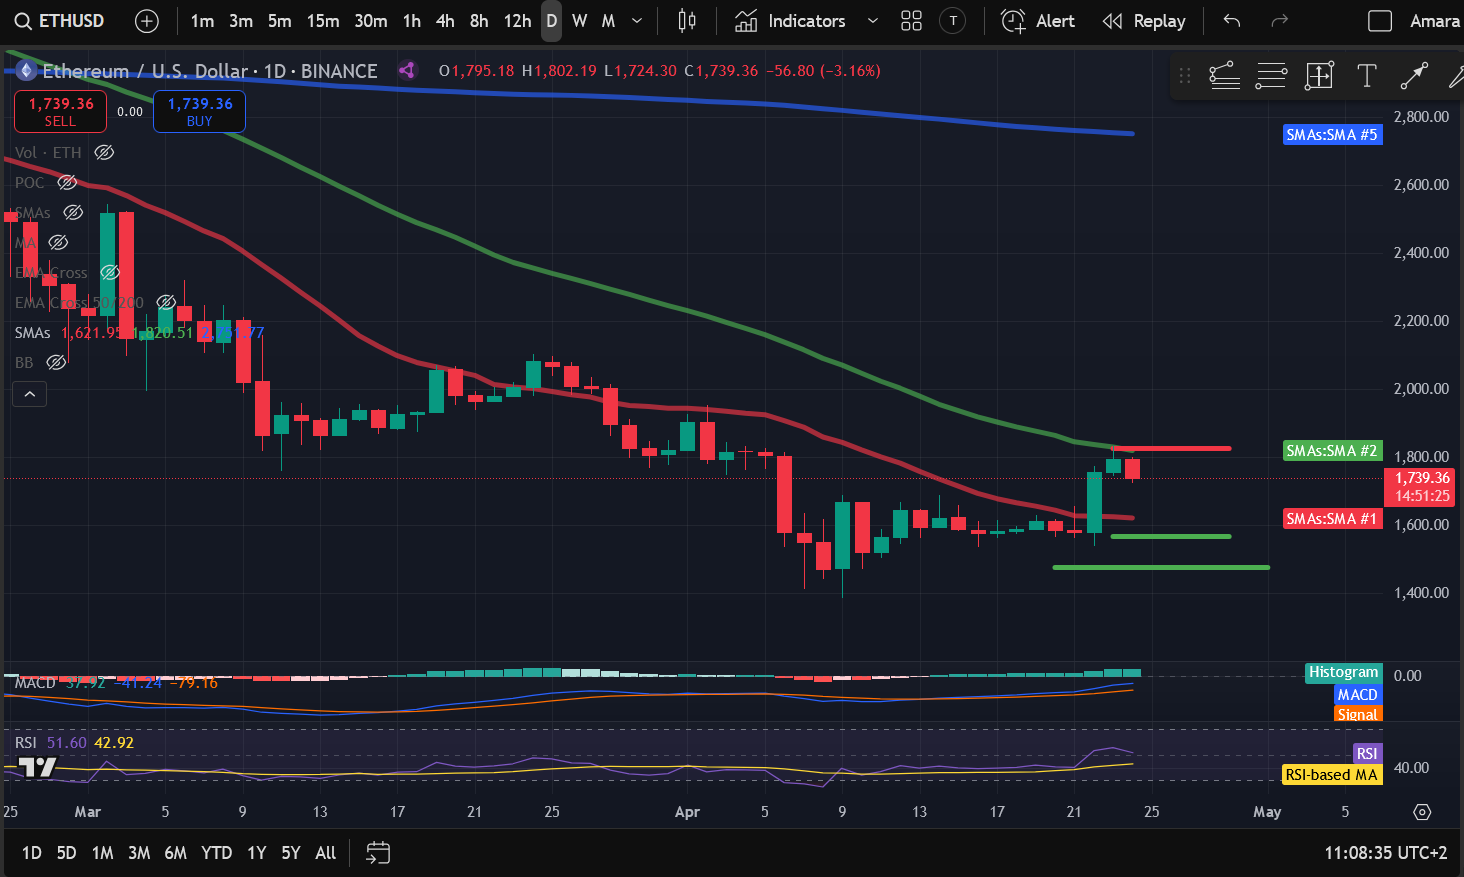
Task: Select the text drawing tool
Action: click(x=1366, y=76)
